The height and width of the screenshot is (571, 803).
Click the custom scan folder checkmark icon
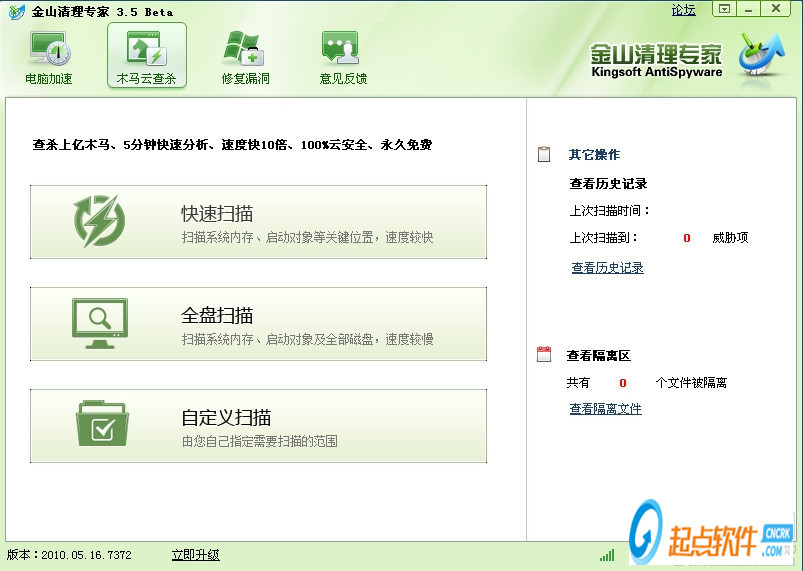pos(102,423)
